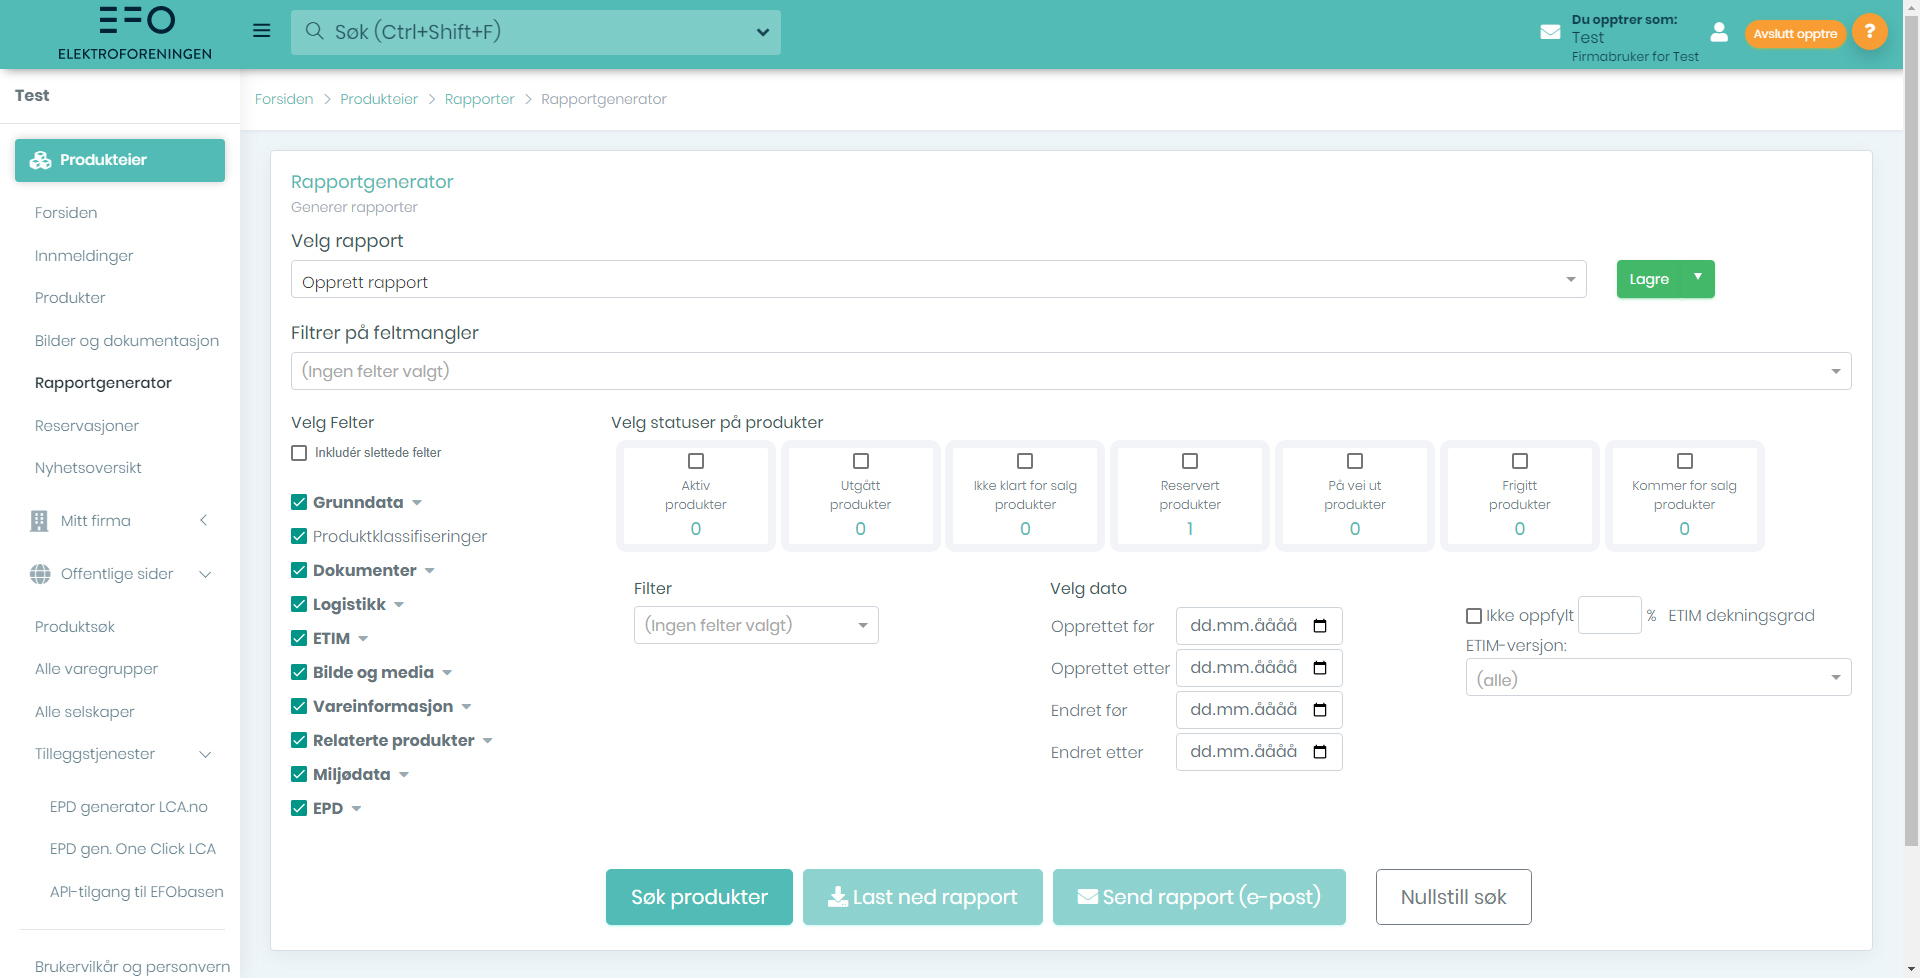The width and height of the screenshot is (1920, 978).
Task: Open the user profile icon
Action: point(1719,32)
